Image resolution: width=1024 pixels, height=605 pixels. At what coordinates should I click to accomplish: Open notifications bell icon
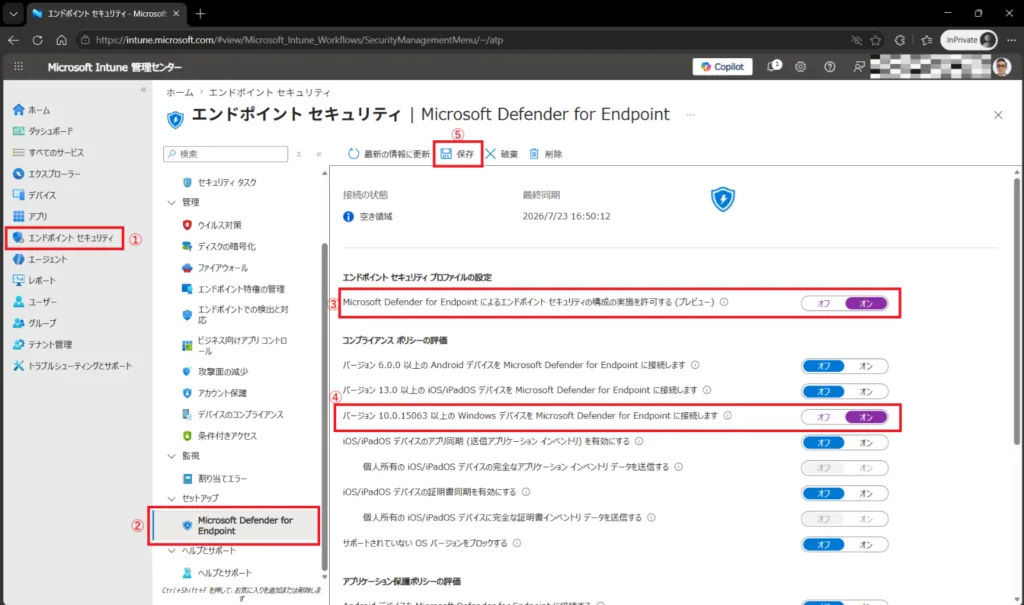(x=774, y=66)
